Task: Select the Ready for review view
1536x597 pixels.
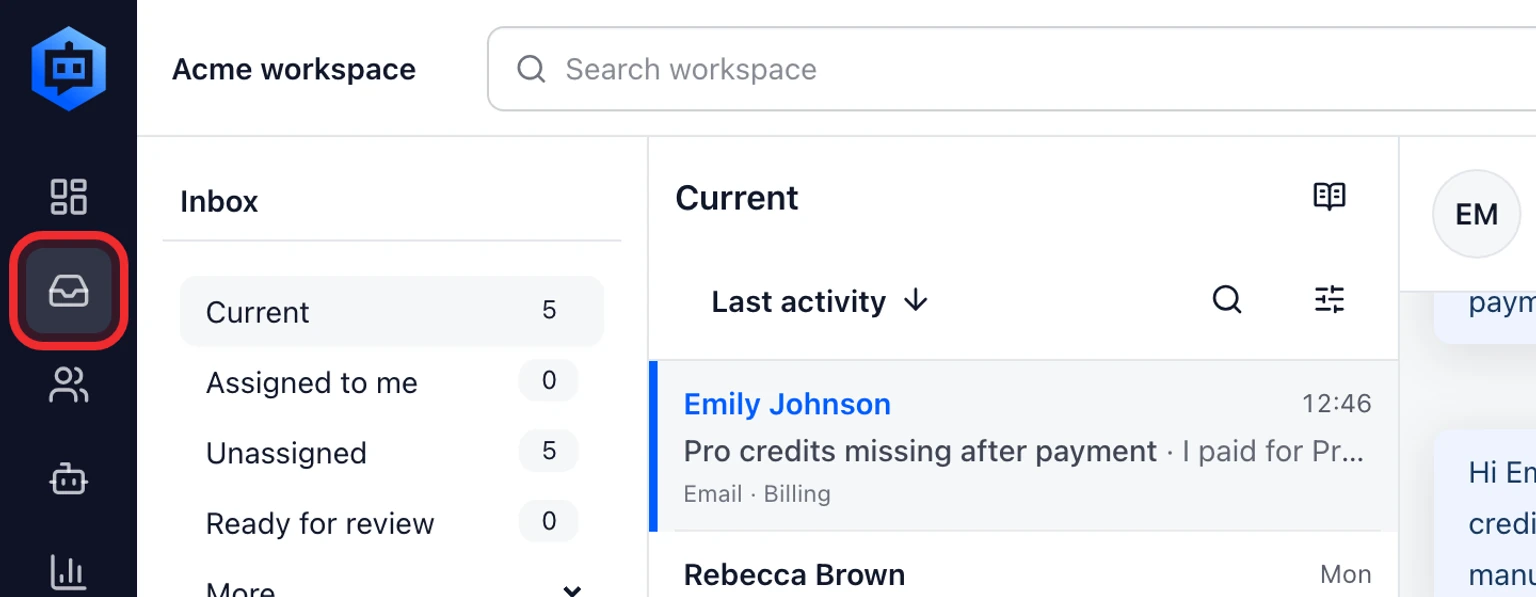Action: [x=392, y=522]
